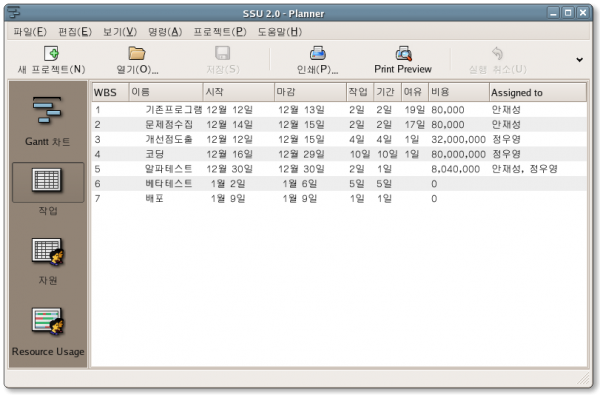Click start date 1월 2일
This screenshot has width=600, height=395.
[x=228, y=184]
